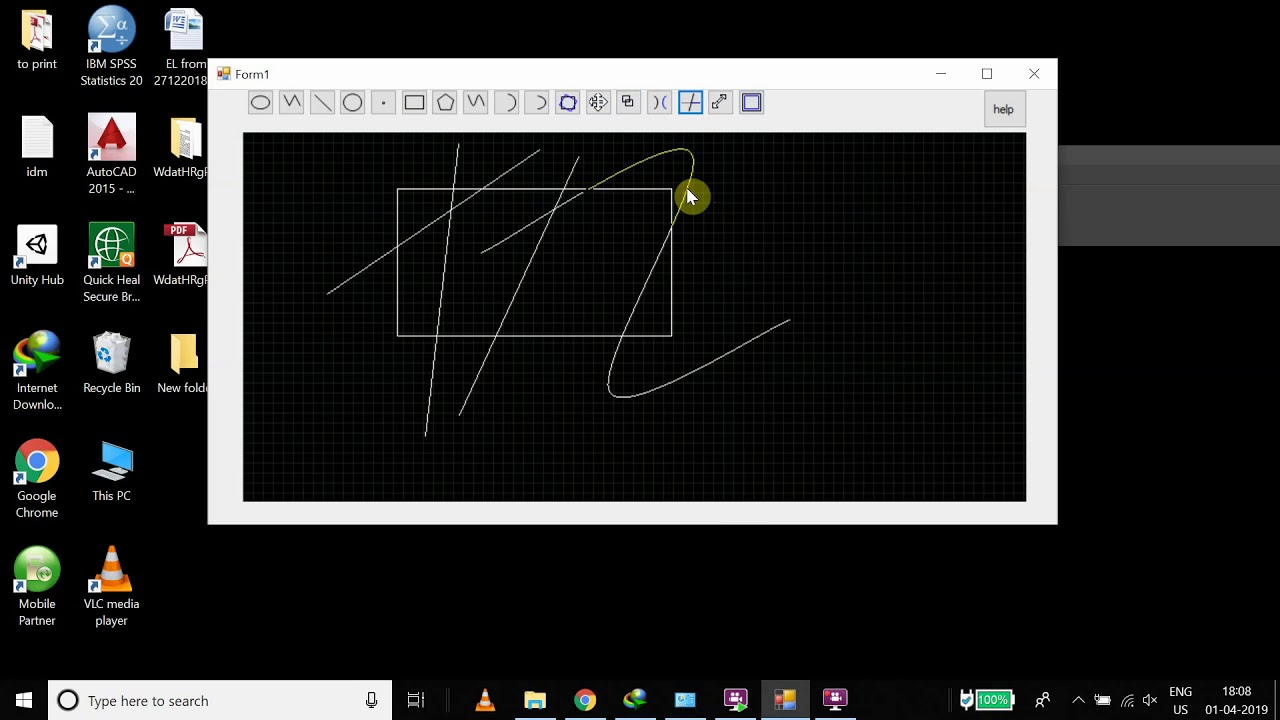Viewport: 1280px width, 720px height.
Task: Click the taskbar microphone search icon
Action: [x=371, y=700]
